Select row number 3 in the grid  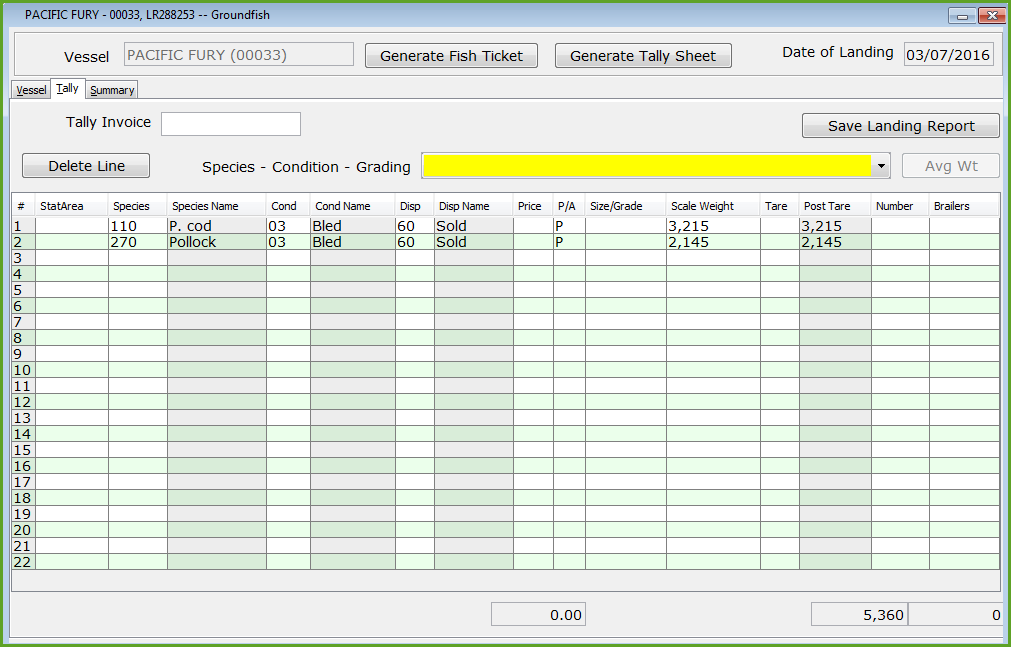point(20,258)
